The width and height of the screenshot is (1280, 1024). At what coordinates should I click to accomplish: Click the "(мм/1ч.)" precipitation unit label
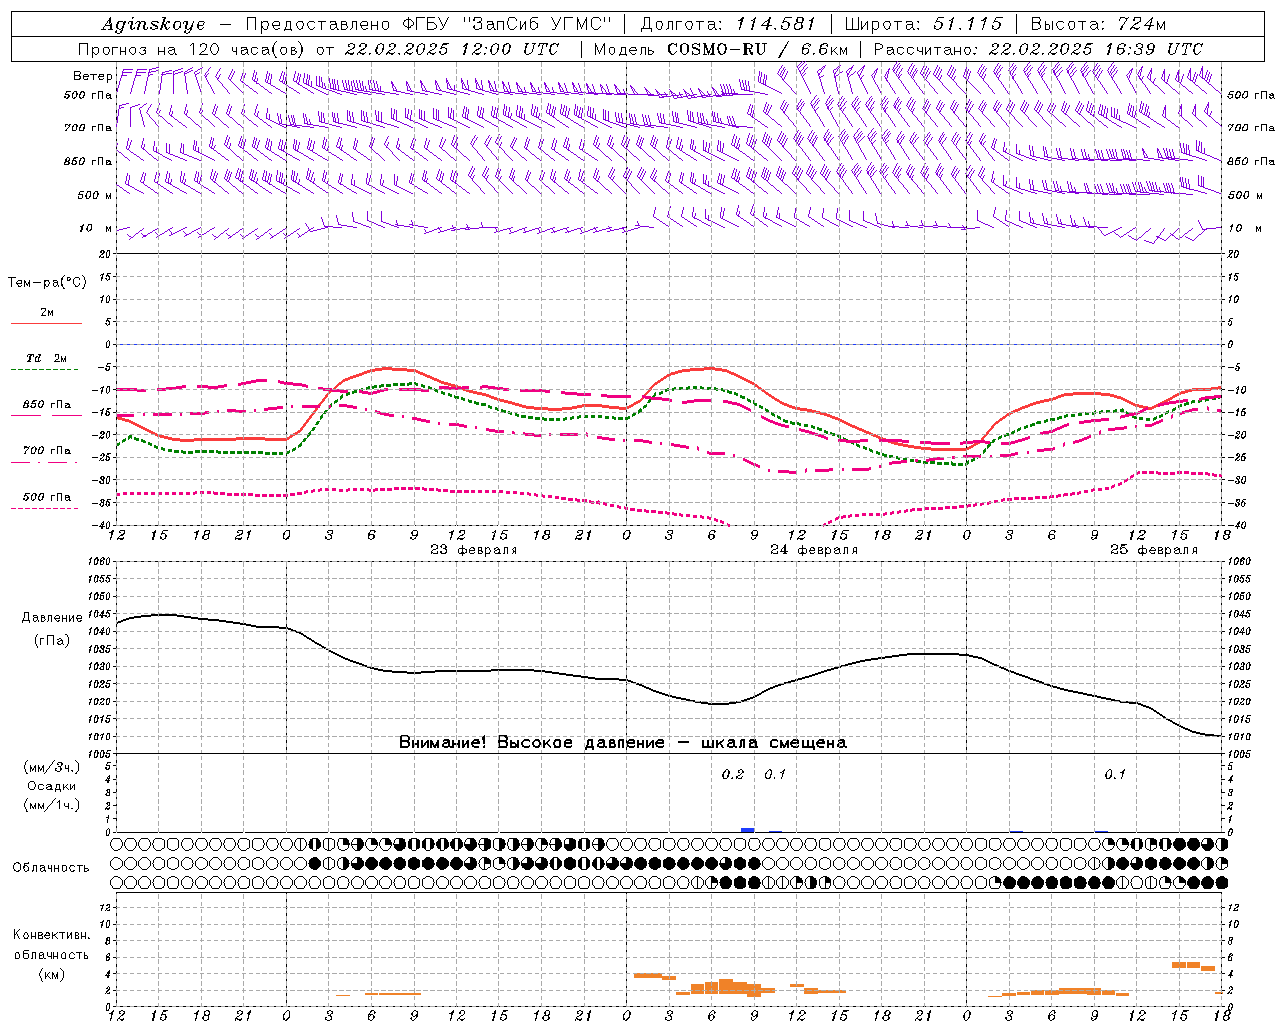51,805
